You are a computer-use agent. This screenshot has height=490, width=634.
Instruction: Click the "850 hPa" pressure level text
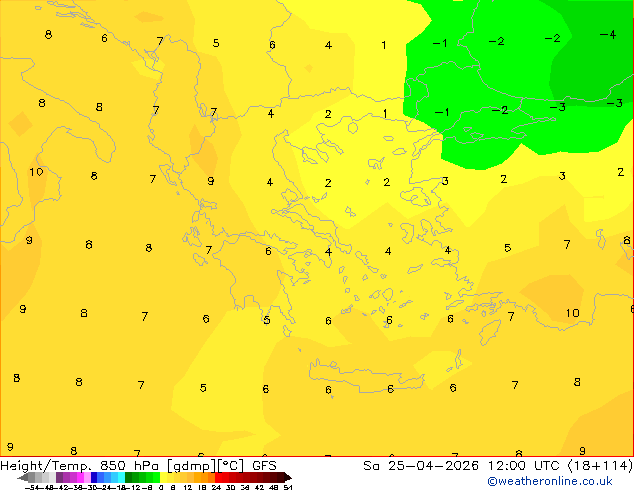(129, 466)
